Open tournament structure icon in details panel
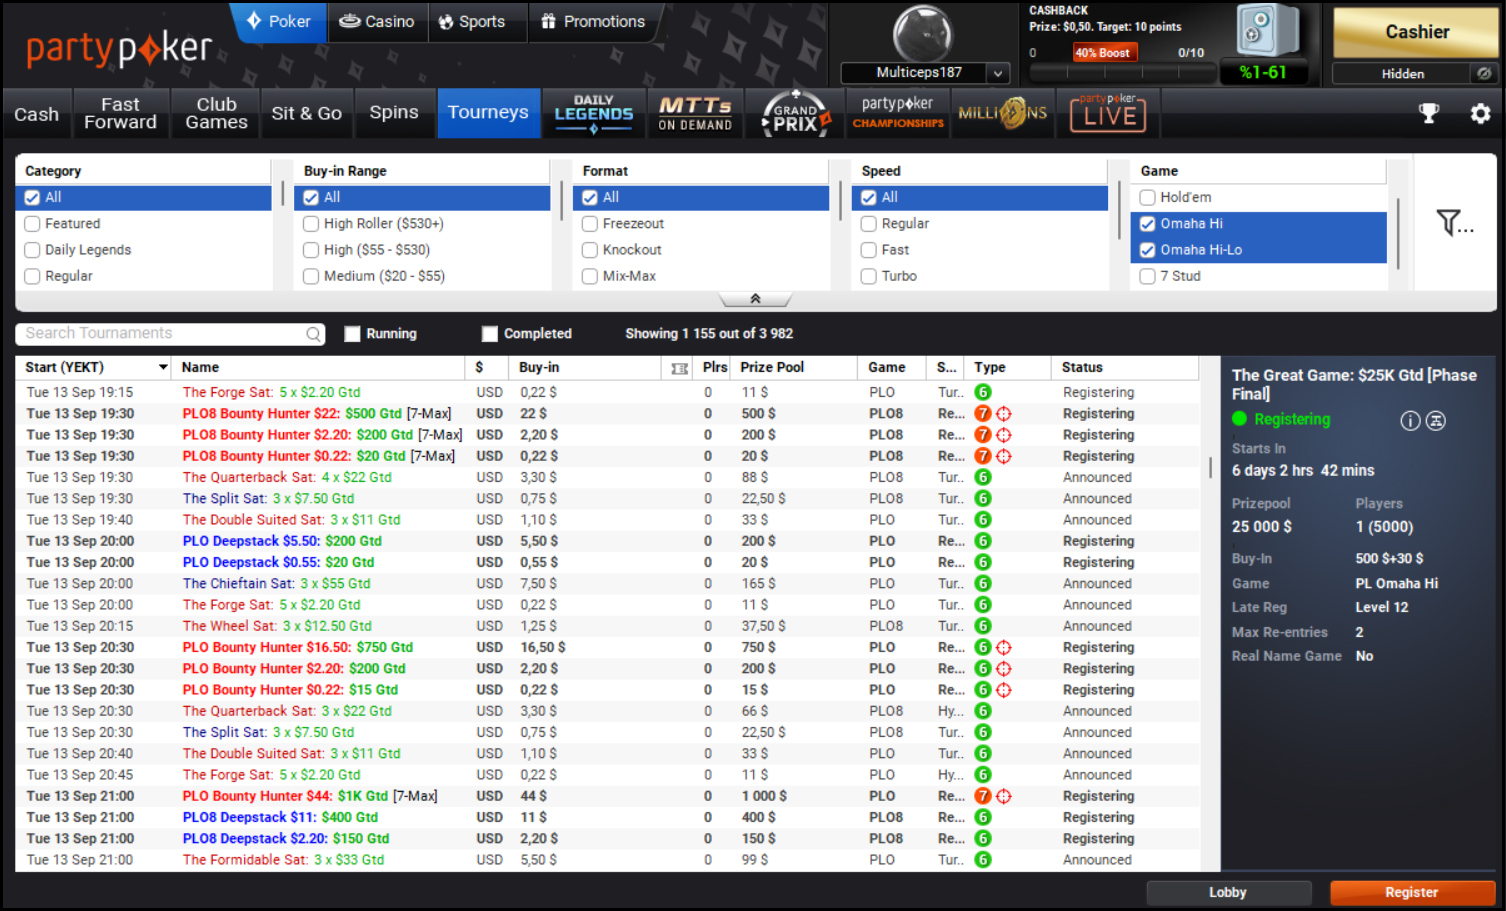 pyautogui.click(x=1436, y=421)
